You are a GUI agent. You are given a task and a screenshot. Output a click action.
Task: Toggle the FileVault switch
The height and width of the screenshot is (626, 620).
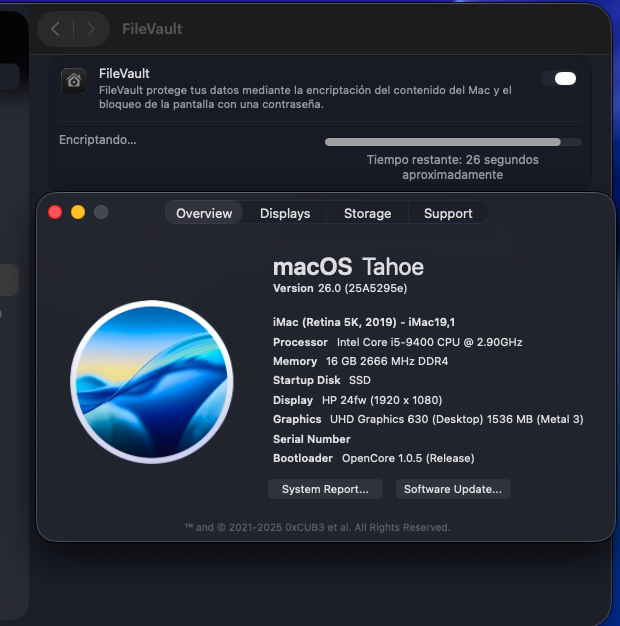pos(559,79)
